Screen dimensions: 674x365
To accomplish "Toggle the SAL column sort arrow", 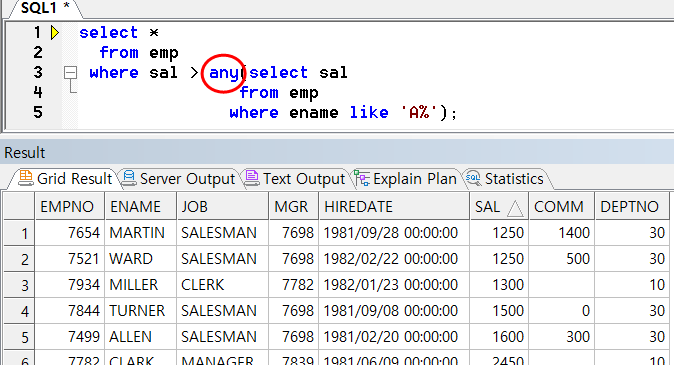I will 515,209.
